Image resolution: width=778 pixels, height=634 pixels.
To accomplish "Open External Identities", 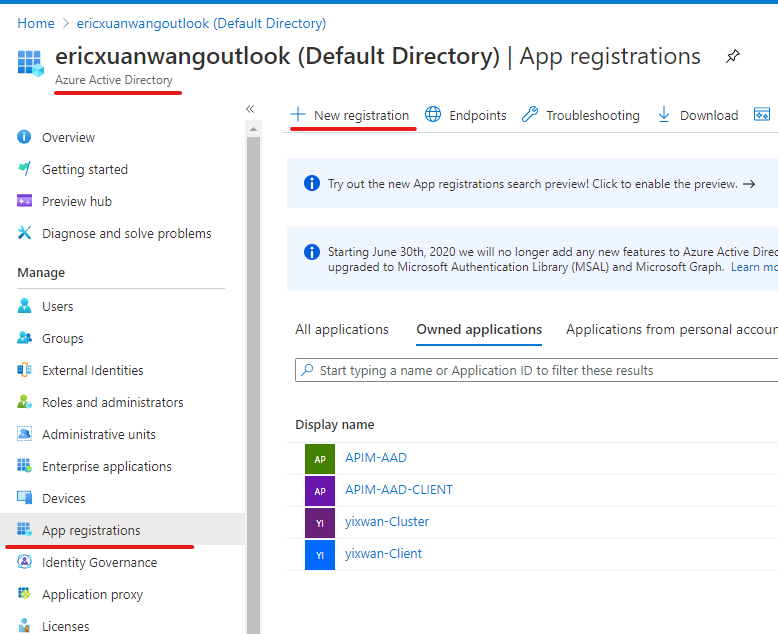I will (93, 371).
